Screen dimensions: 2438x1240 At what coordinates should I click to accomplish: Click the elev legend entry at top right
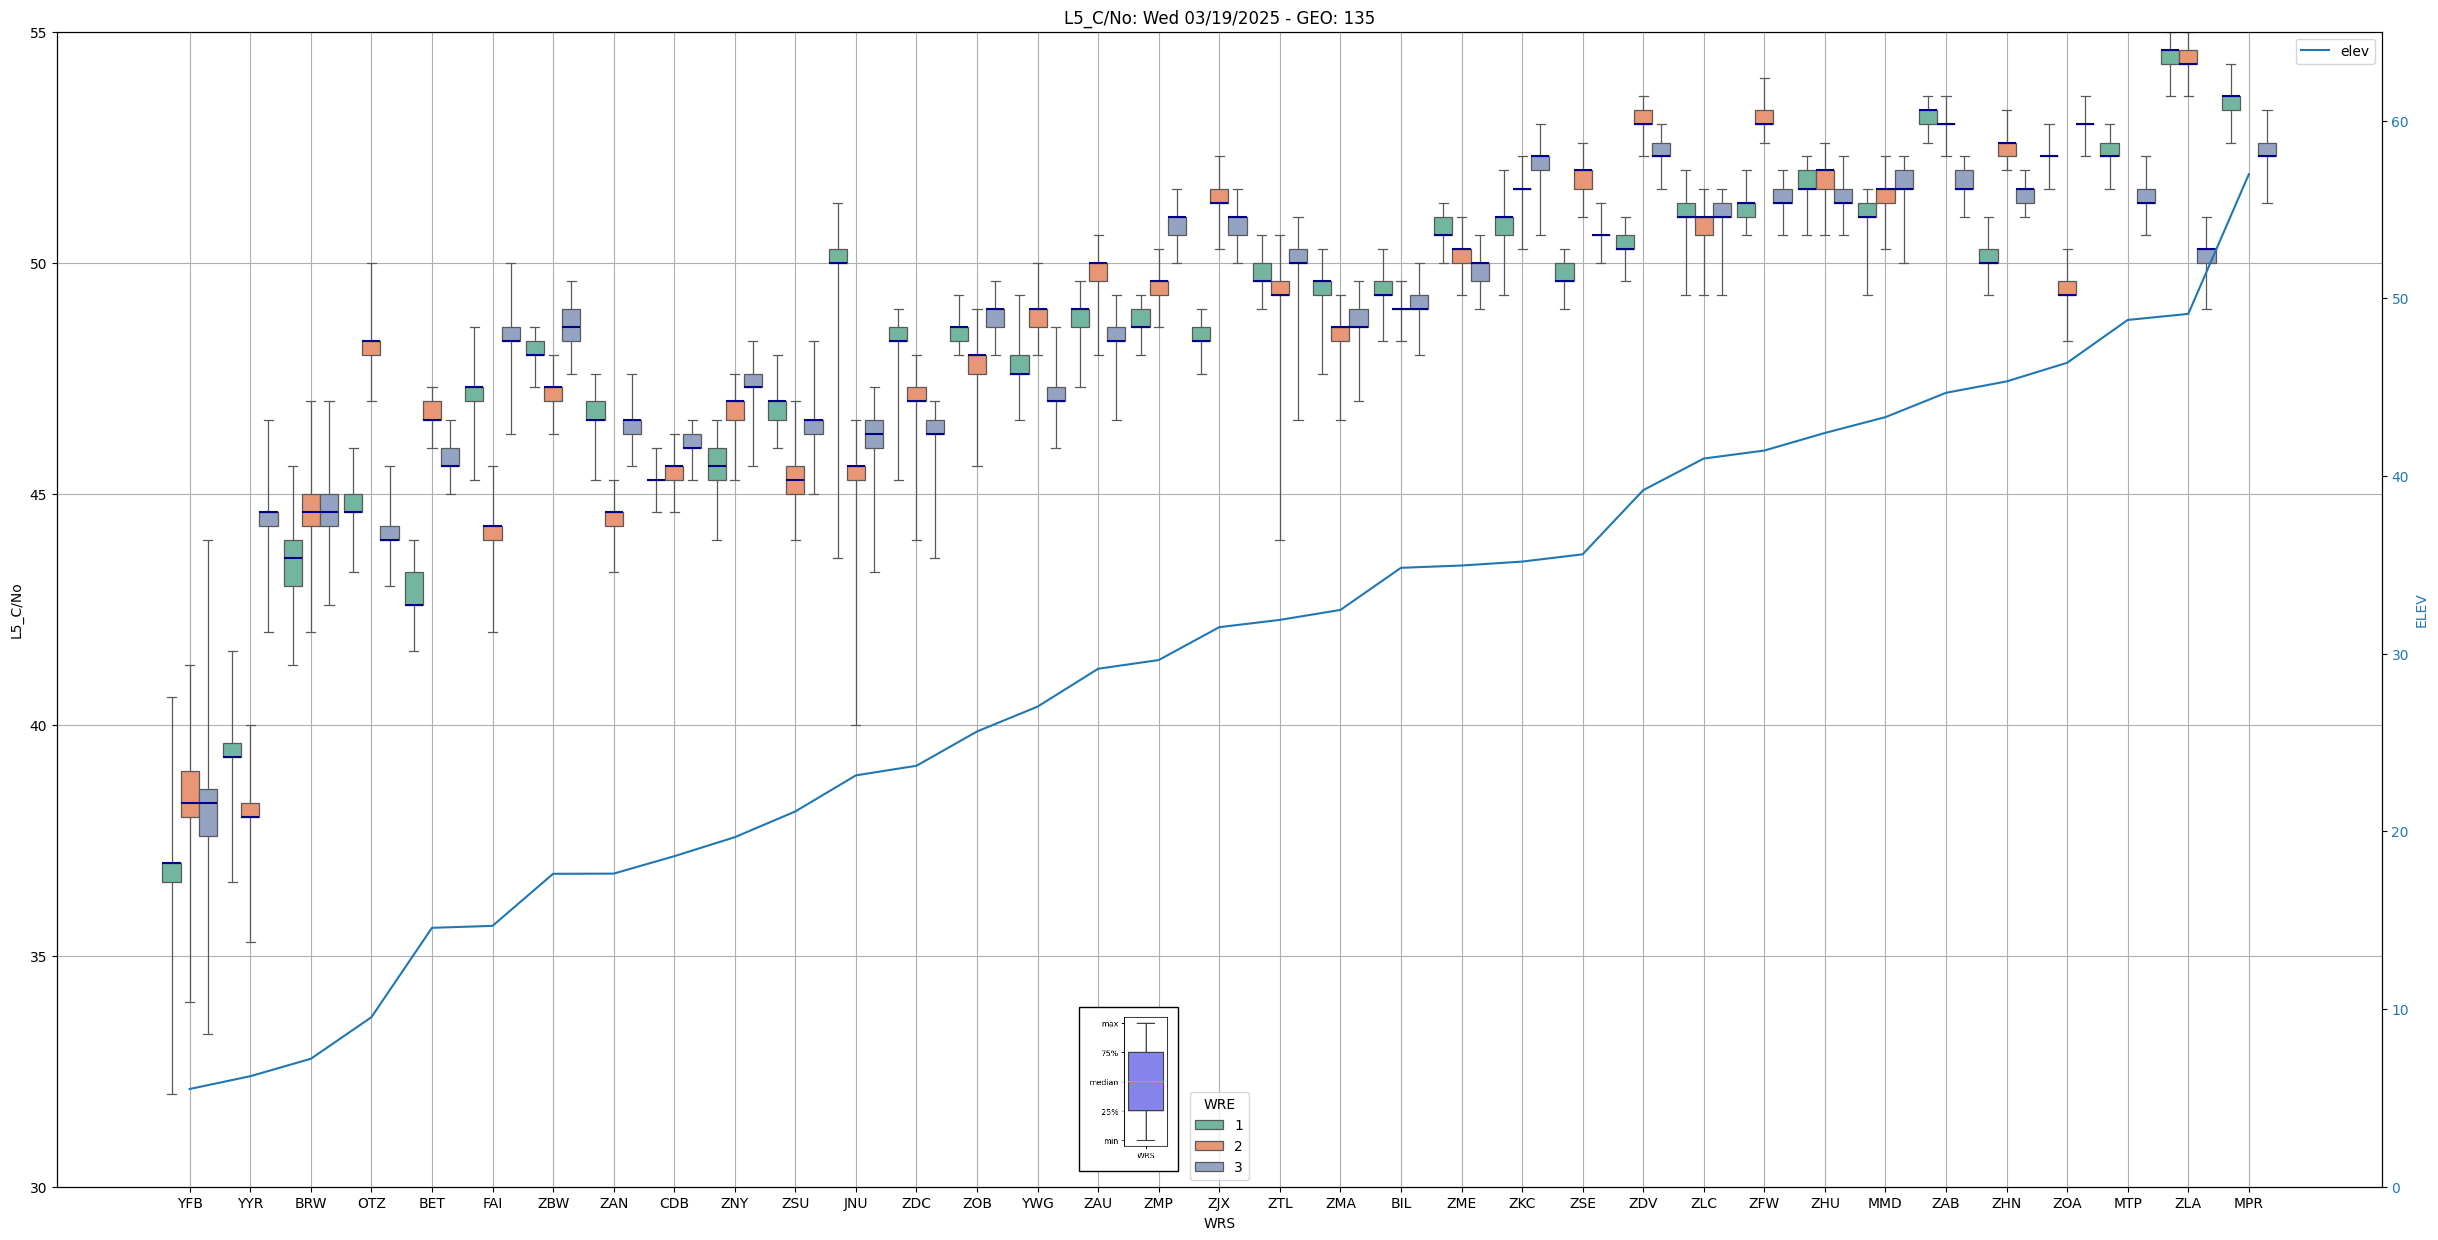tap(2335, 51)
